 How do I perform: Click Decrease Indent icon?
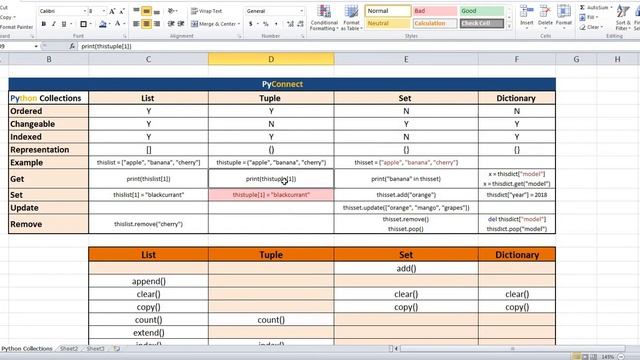171,24
